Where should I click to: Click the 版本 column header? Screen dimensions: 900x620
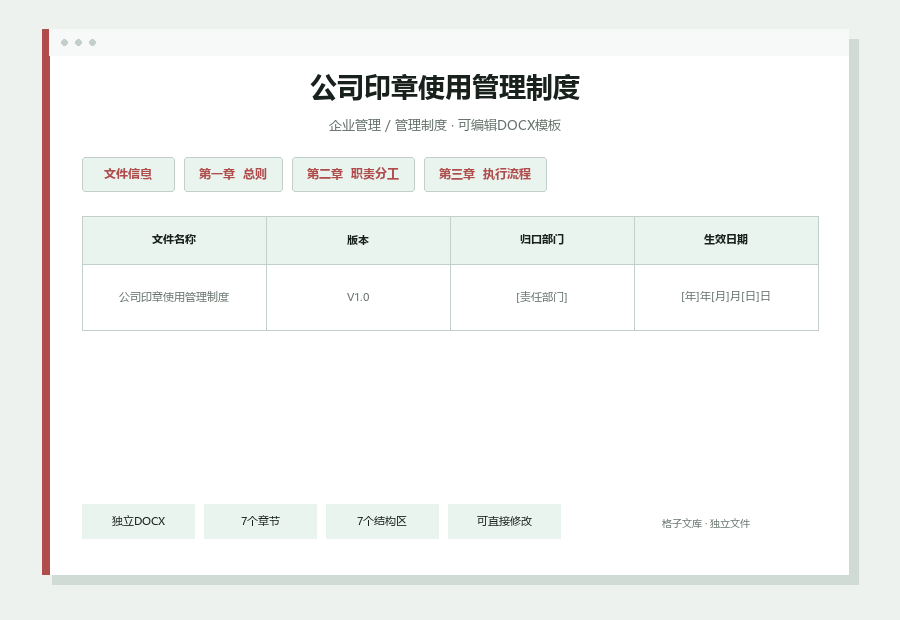[x=358, y=241]
